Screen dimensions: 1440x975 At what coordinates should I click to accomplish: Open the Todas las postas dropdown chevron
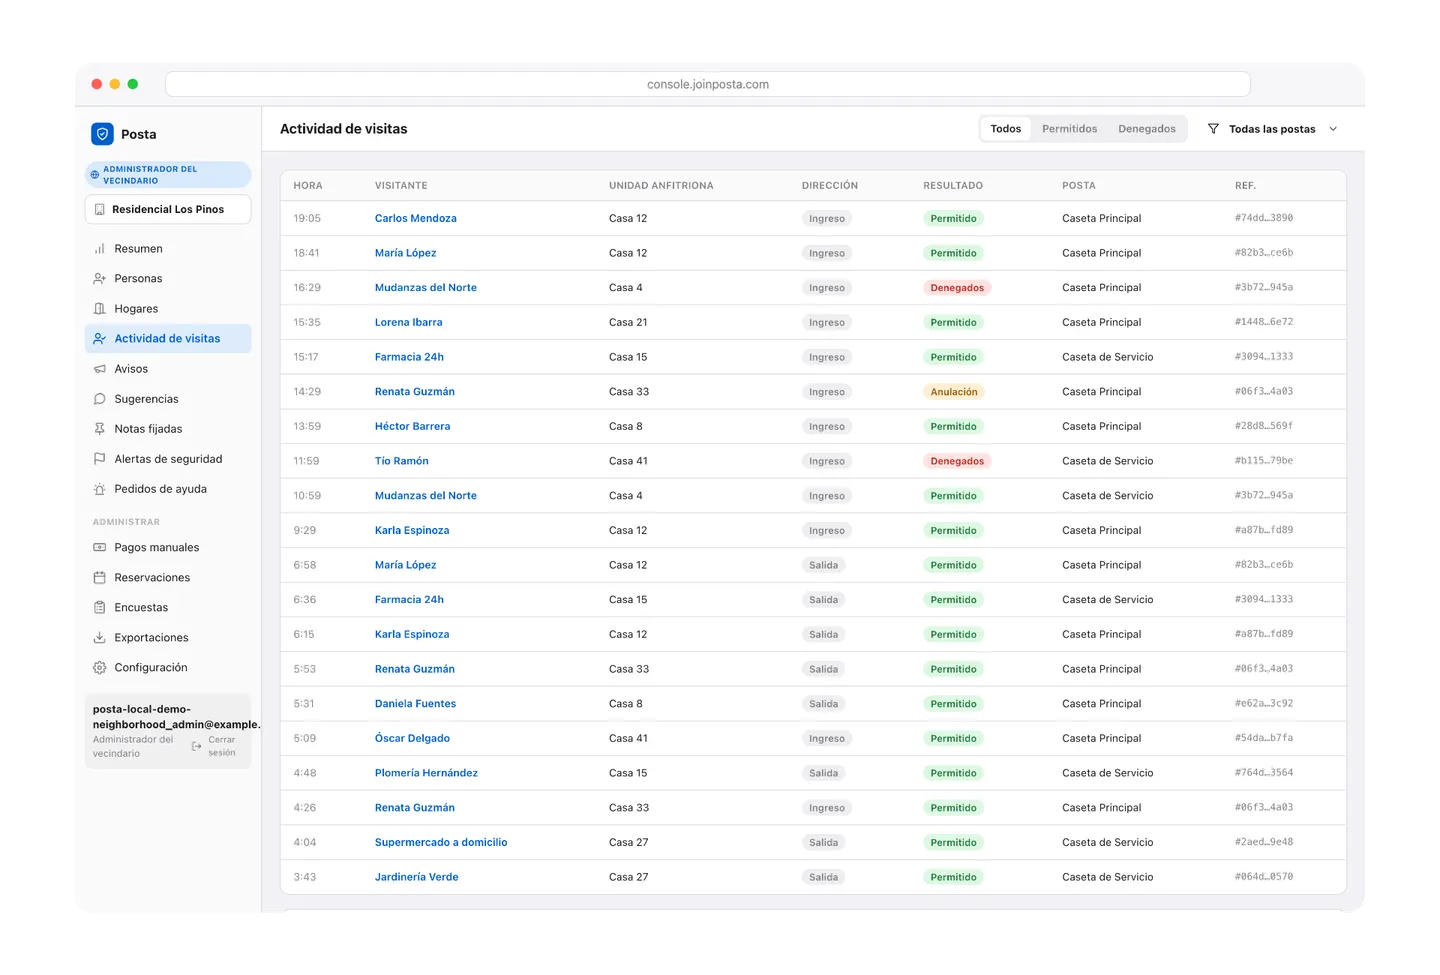1333,129
